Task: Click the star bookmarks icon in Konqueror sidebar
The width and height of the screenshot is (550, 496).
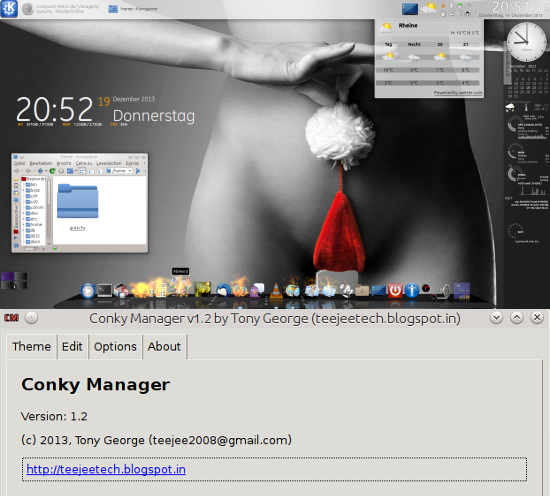Action: [x=16, y=179]
